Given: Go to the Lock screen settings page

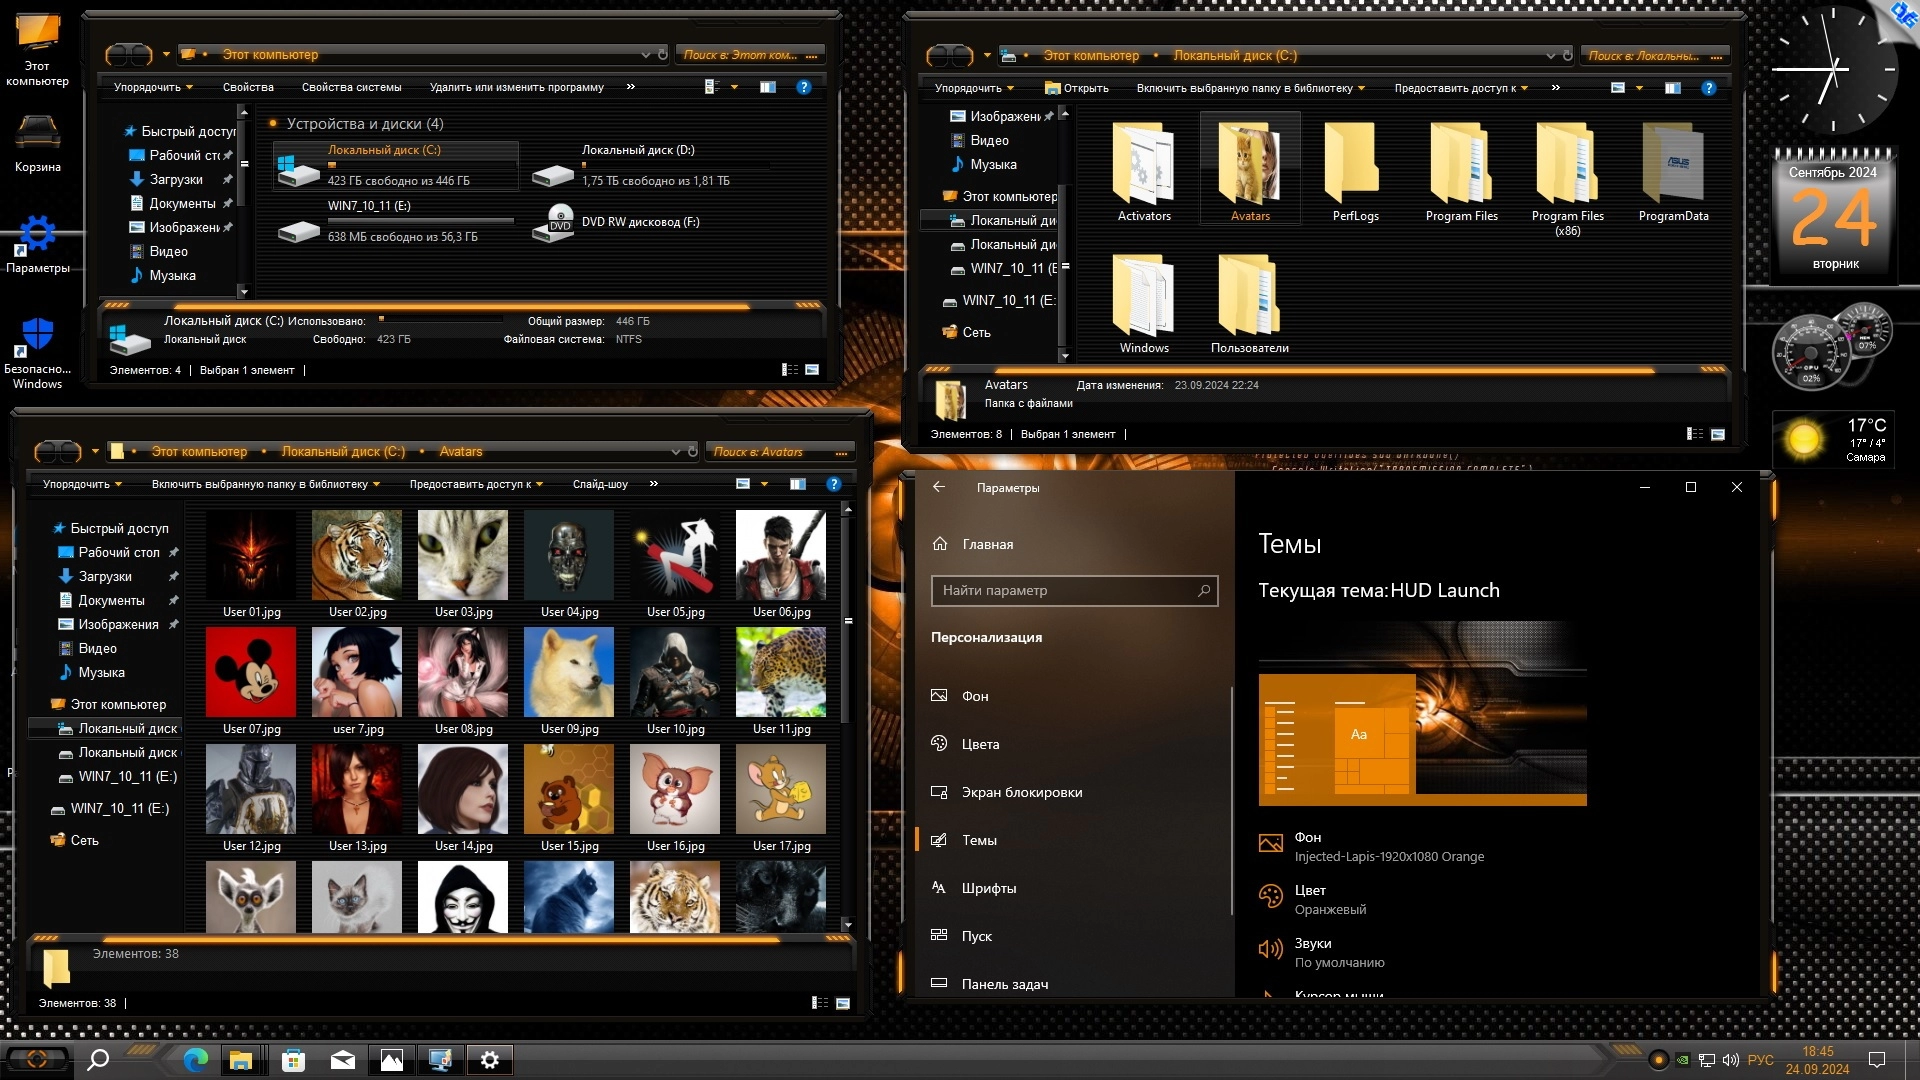Looking at the screenshot, I should tap(1021, 792).
